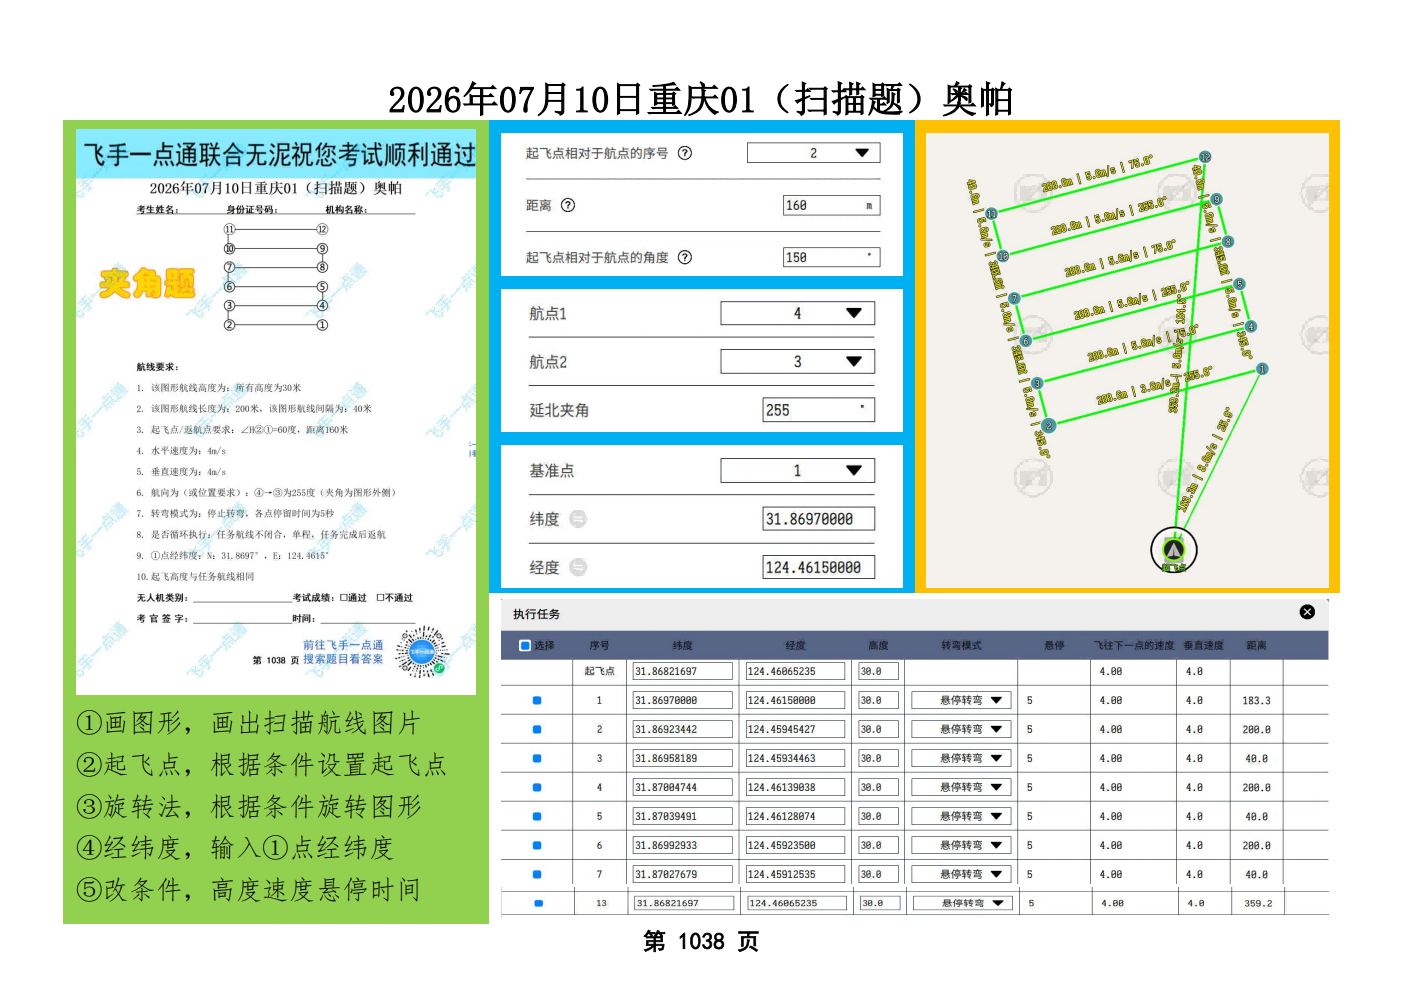Viewport: 1403px width, 992px height.
Task: Open 悬停转弯 turn mode dropdown for row 1
Action: (961, 701)
